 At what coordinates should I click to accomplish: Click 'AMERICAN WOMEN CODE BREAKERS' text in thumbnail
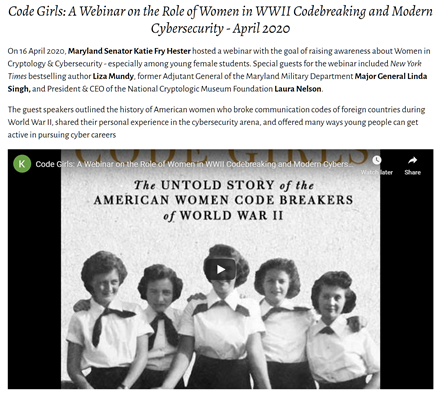click(x=223, y=200)
